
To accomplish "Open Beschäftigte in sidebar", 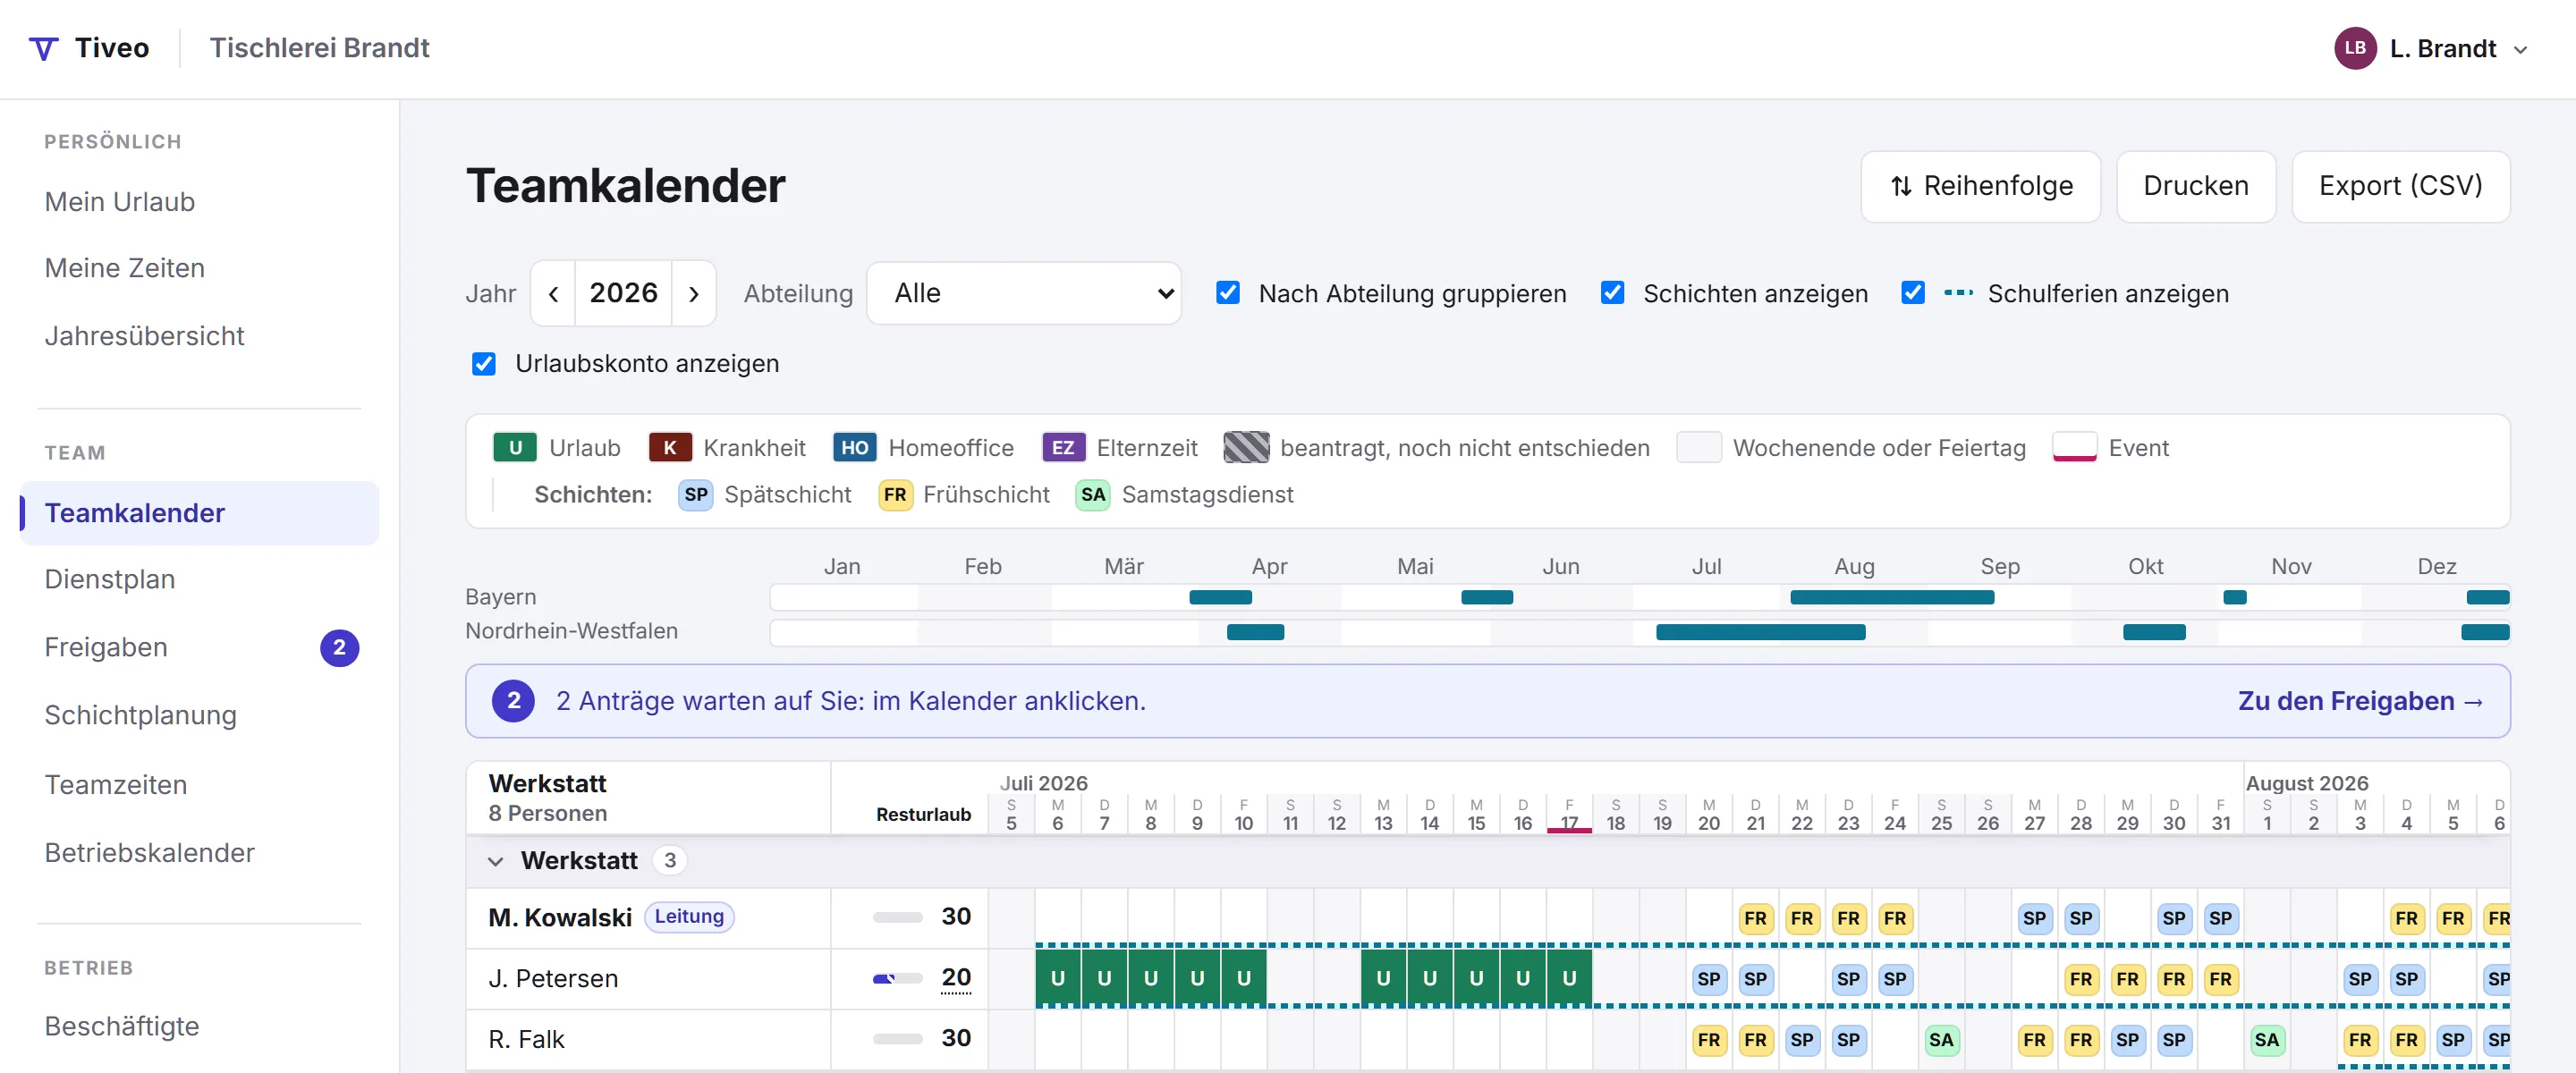I will 122,1027.
